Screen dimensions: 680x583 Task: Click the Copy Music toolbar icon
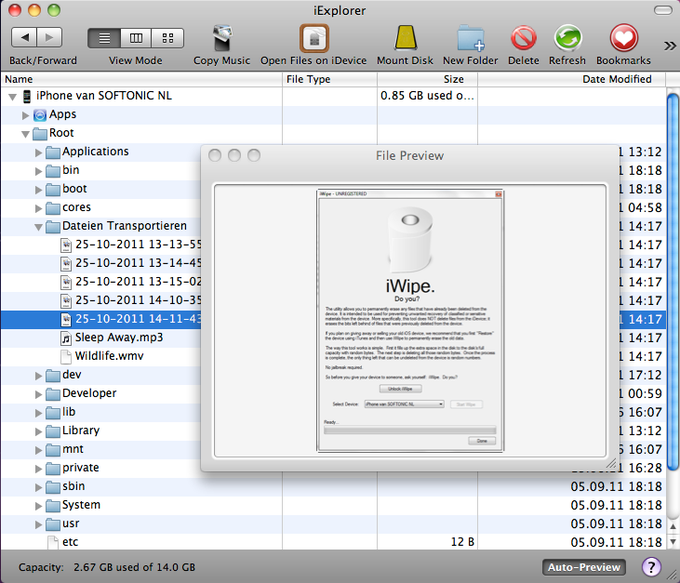coord(222,38)
